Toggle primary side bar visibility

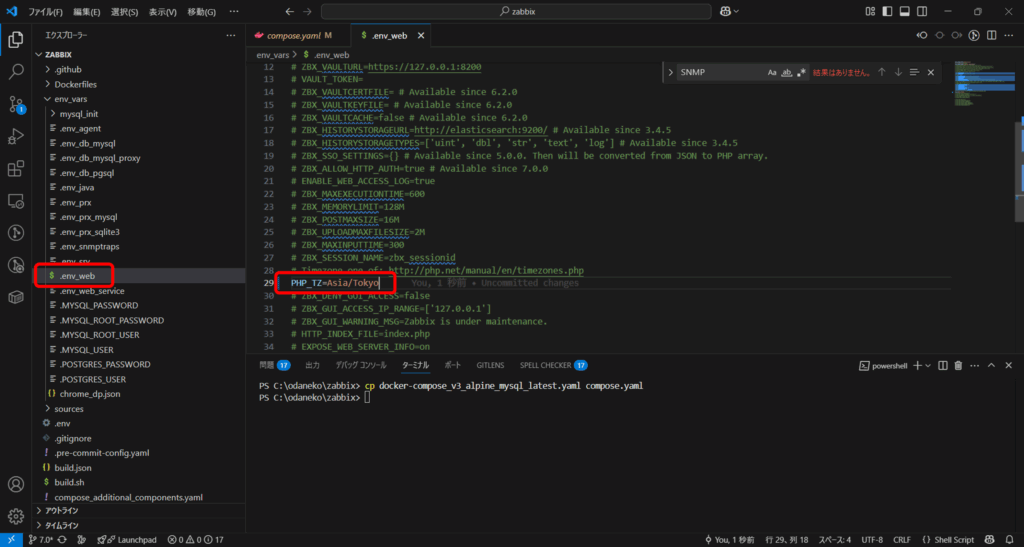(x=887, y=12)
